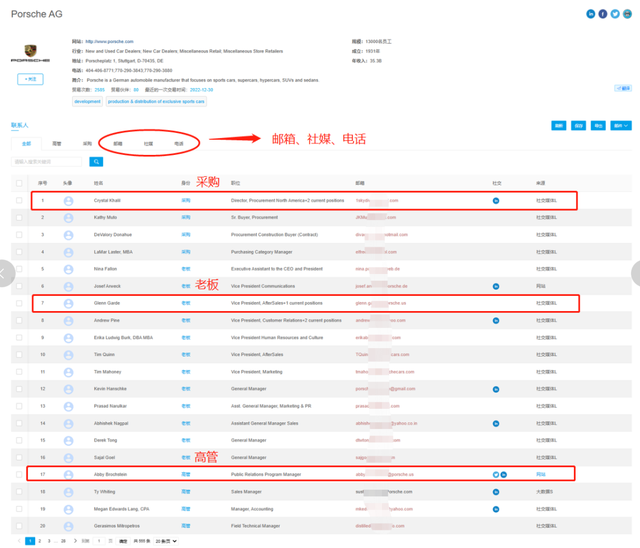The image size is (640, 548).
Task: Open Abby Brochstein's Twitter social icon
Action: [x=496, y=475]
